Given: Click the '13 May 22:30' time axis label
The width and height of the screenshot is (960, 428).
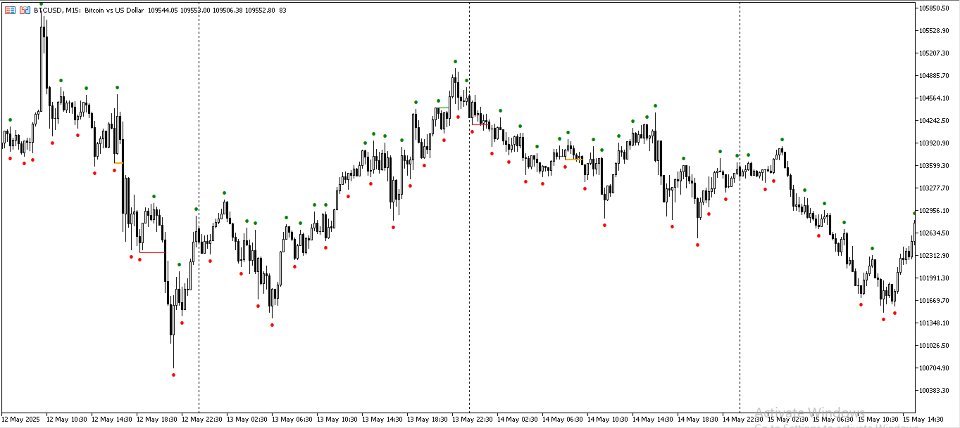Looking at the screenshot, I should coord(473,420).
